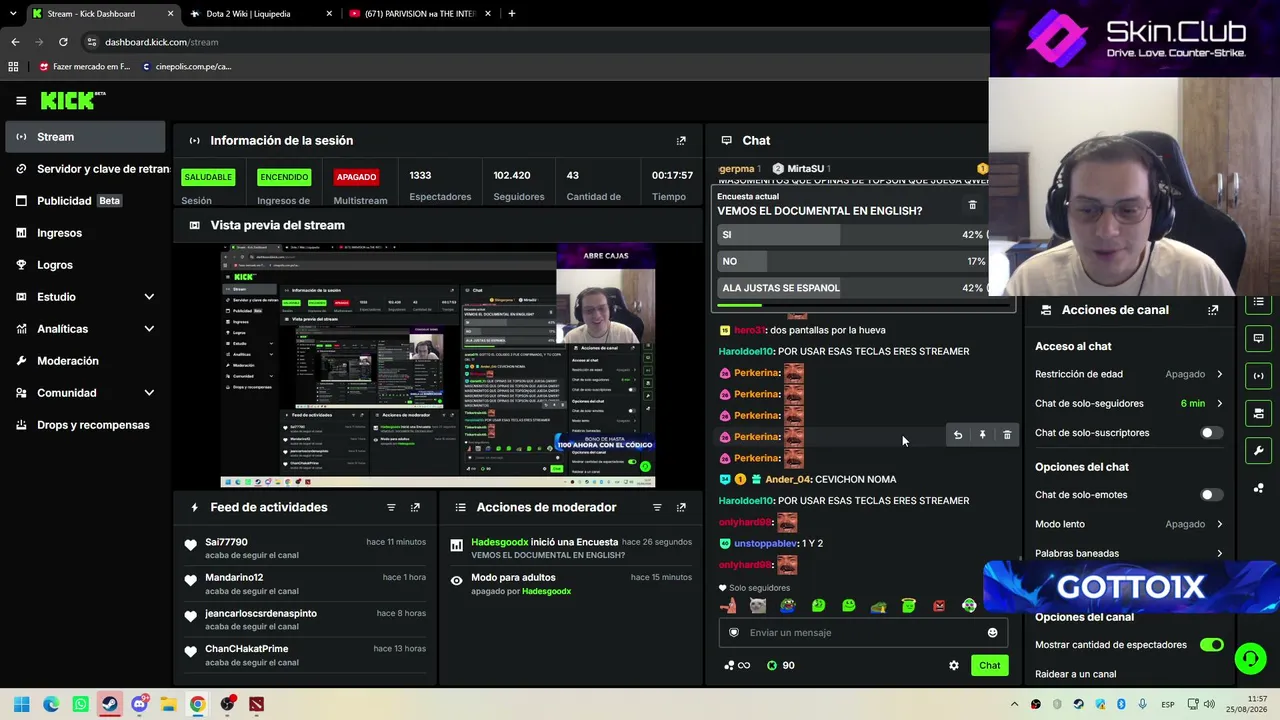Image resolution: width=1280 pixels, height=720 pixels.
Task: Open the Windows Start menu
Action: point(21,704)
